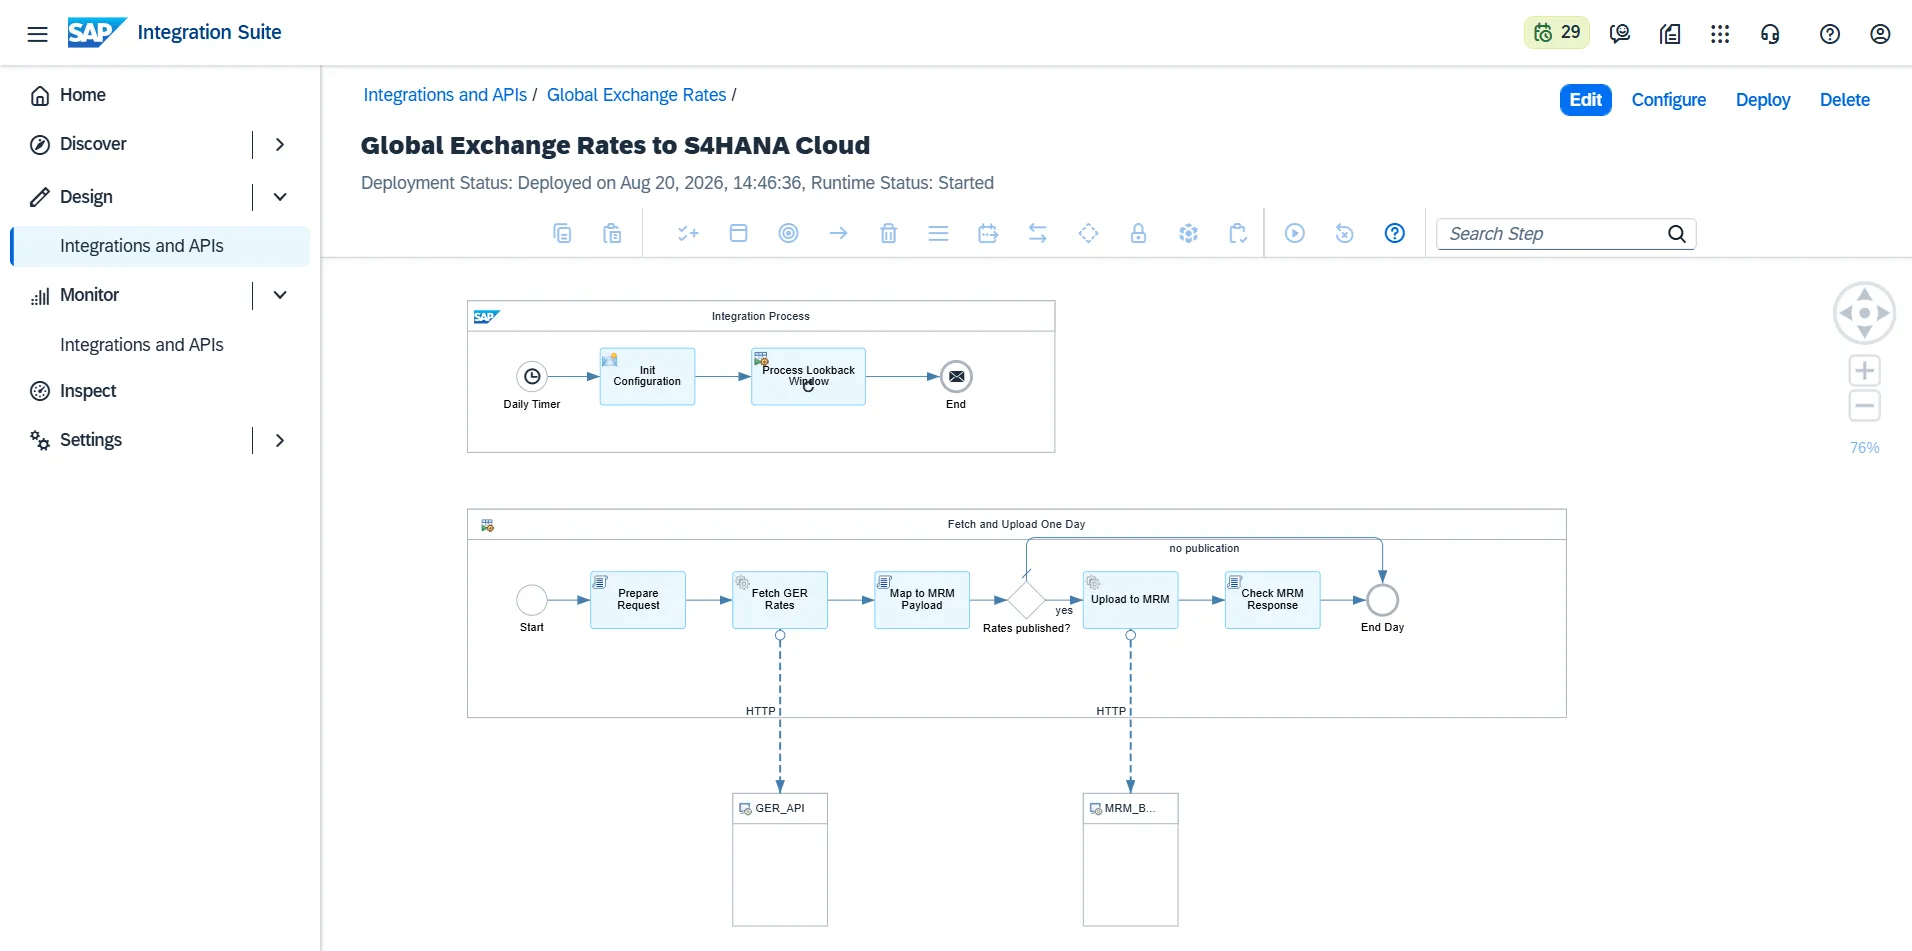Select Integrations and APIs under Design
Image resolution: width=1912 pixels, height=951 pixels.
coord(160,246)
